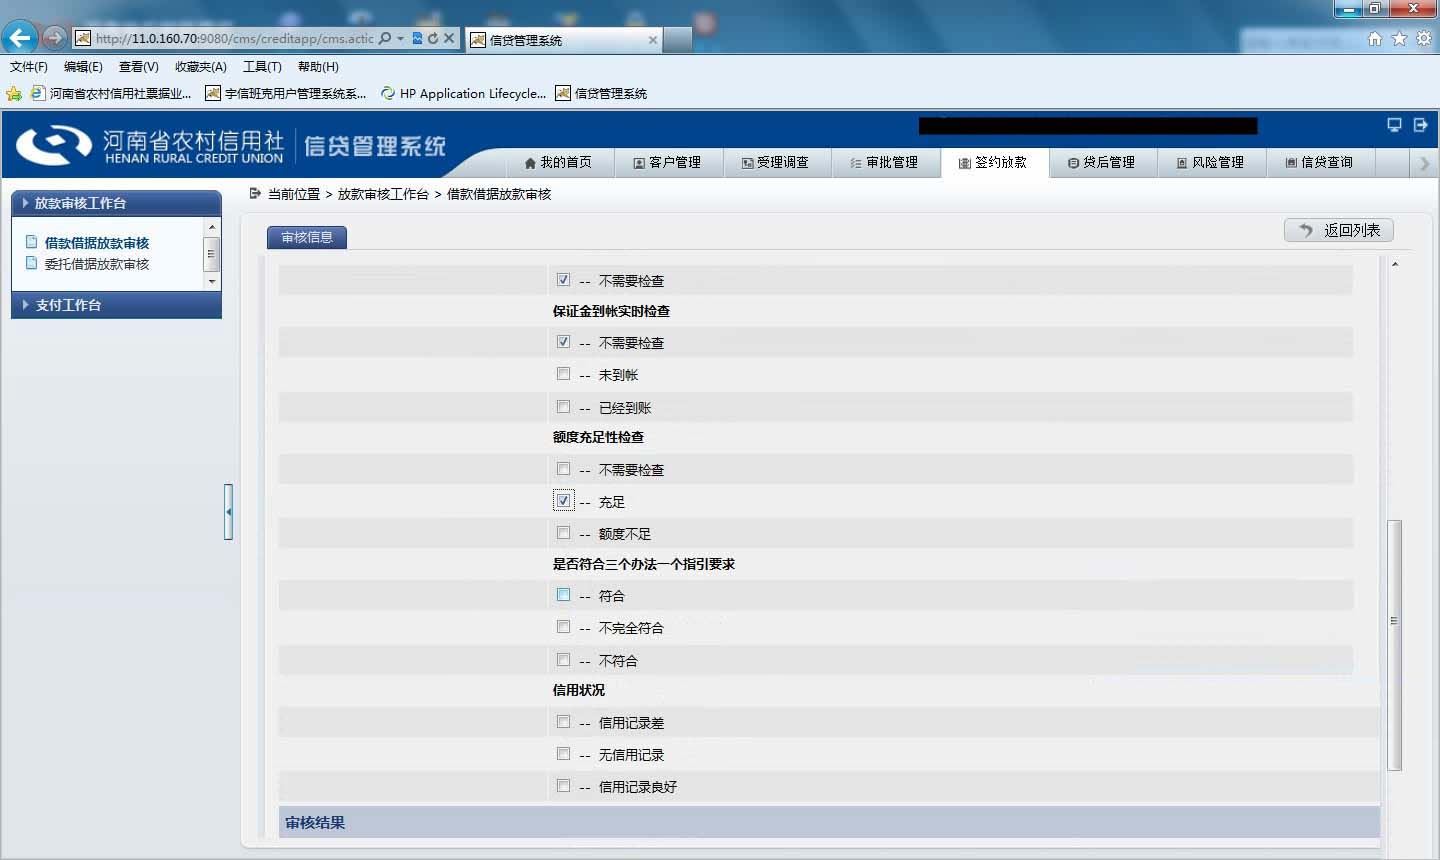Click the logout icon in system header
Image resolution: width=1440 pixels, height=860 pixels.
[1420, 125]
